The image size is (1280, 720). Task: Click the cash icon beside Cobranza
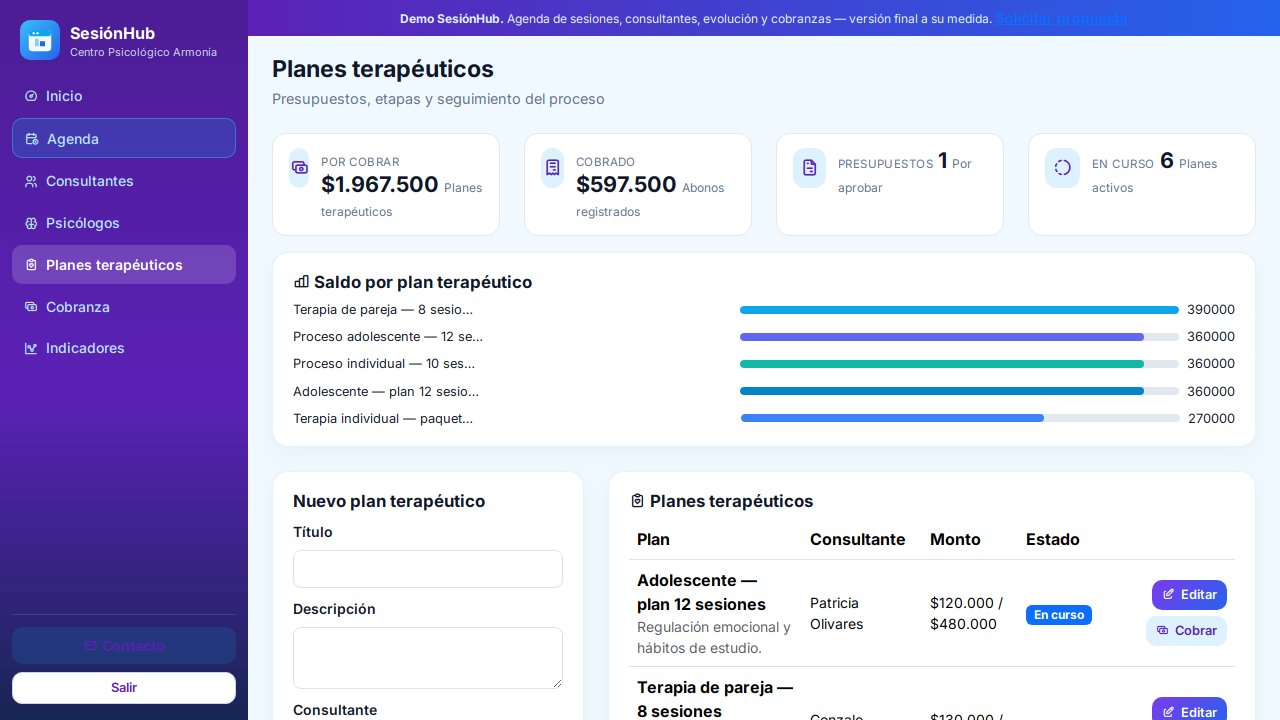pos(31,307)
